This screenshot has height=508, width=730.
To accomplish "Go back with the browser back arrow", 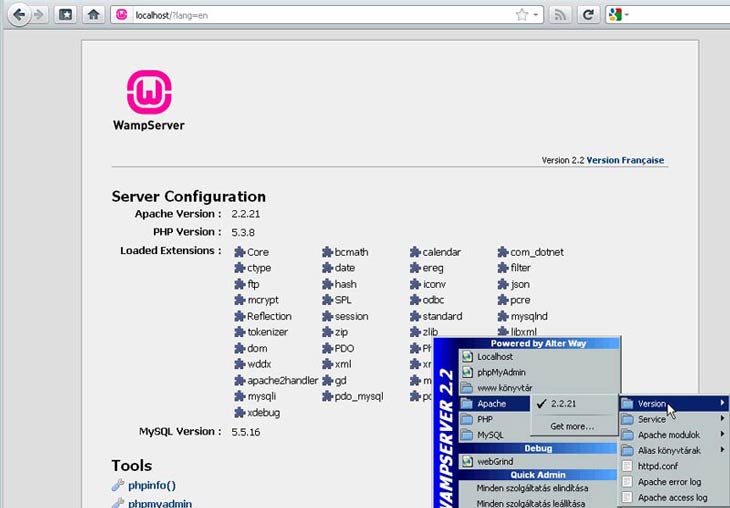I will click(x=19, y=15).
